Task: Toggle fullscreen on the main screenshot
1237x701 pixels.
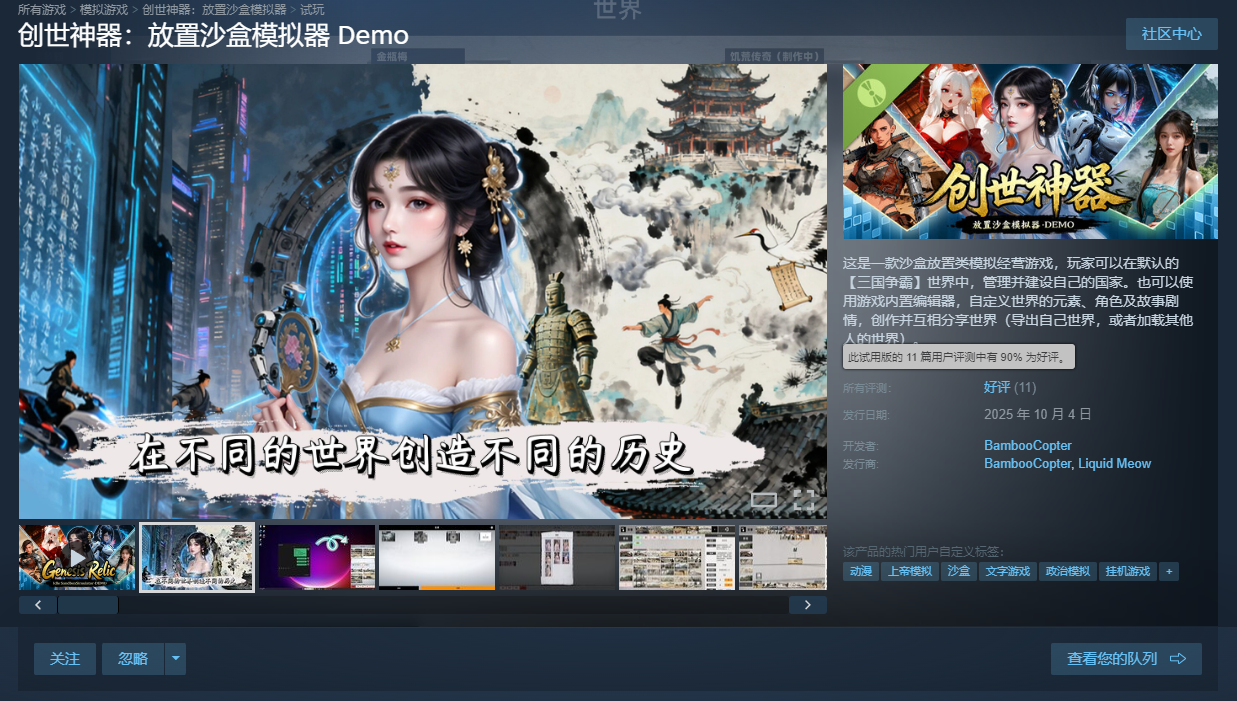Action: (x=804, y=498)
